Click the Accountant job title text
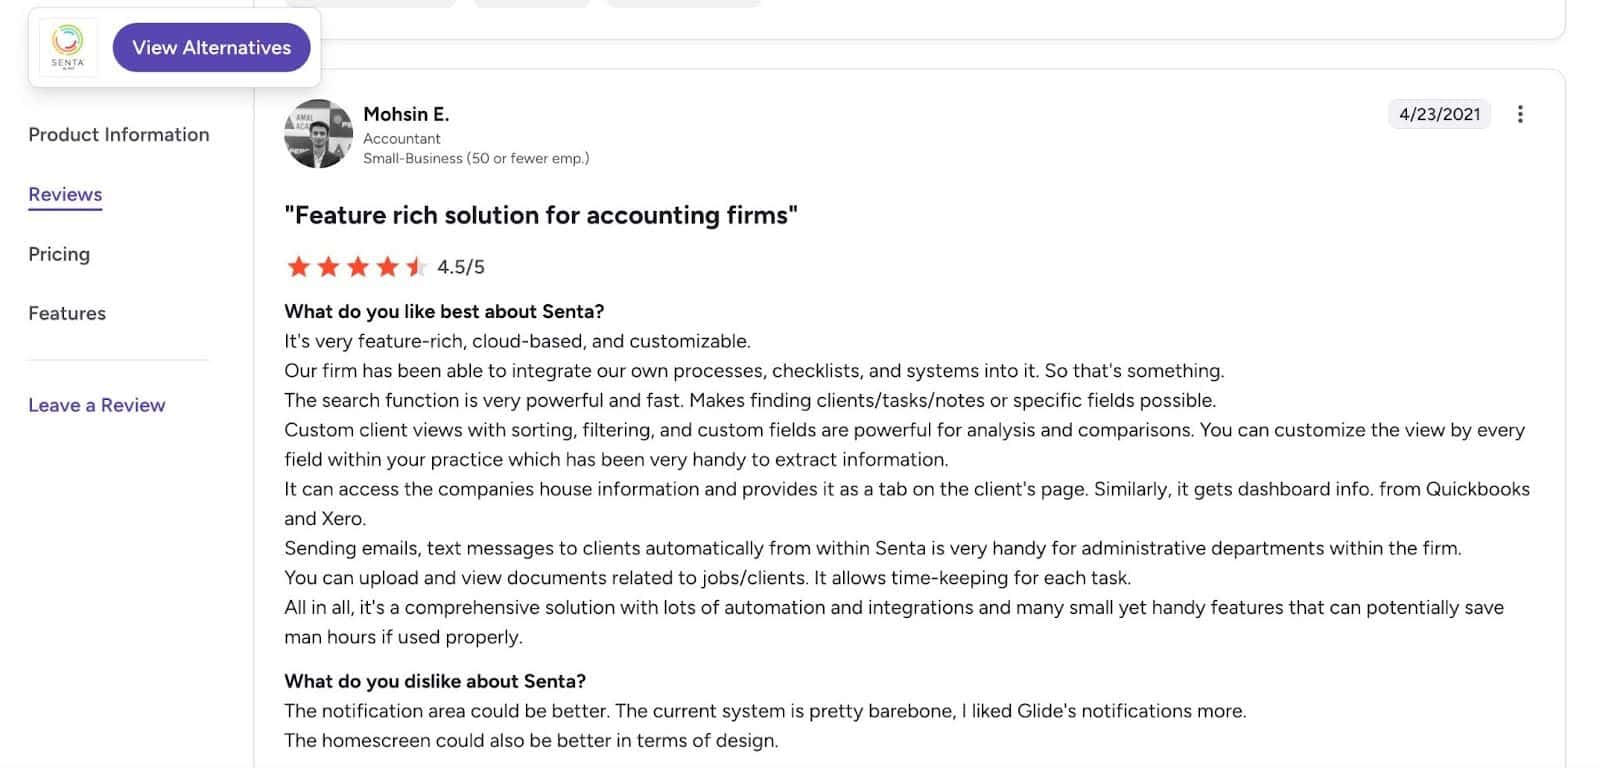 pos(402,138)
